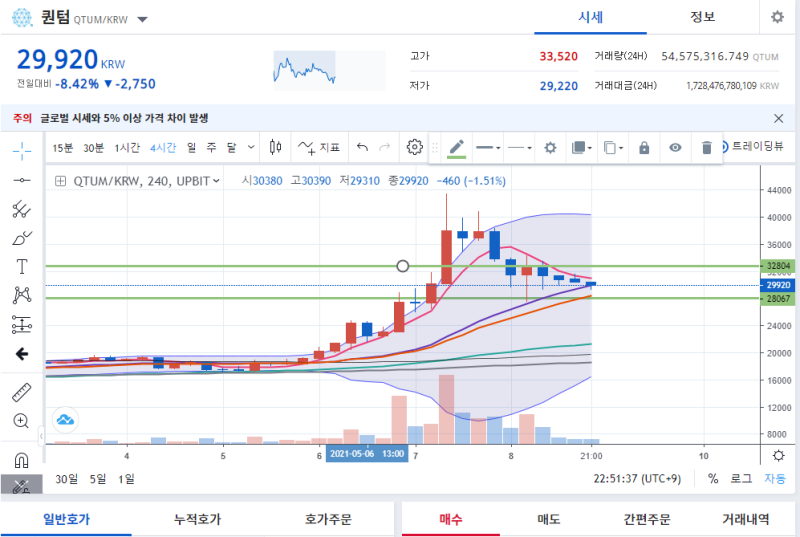The image size is (800, 537).
Task: Switch to the 시세 tab
Action: click(590, 18)
